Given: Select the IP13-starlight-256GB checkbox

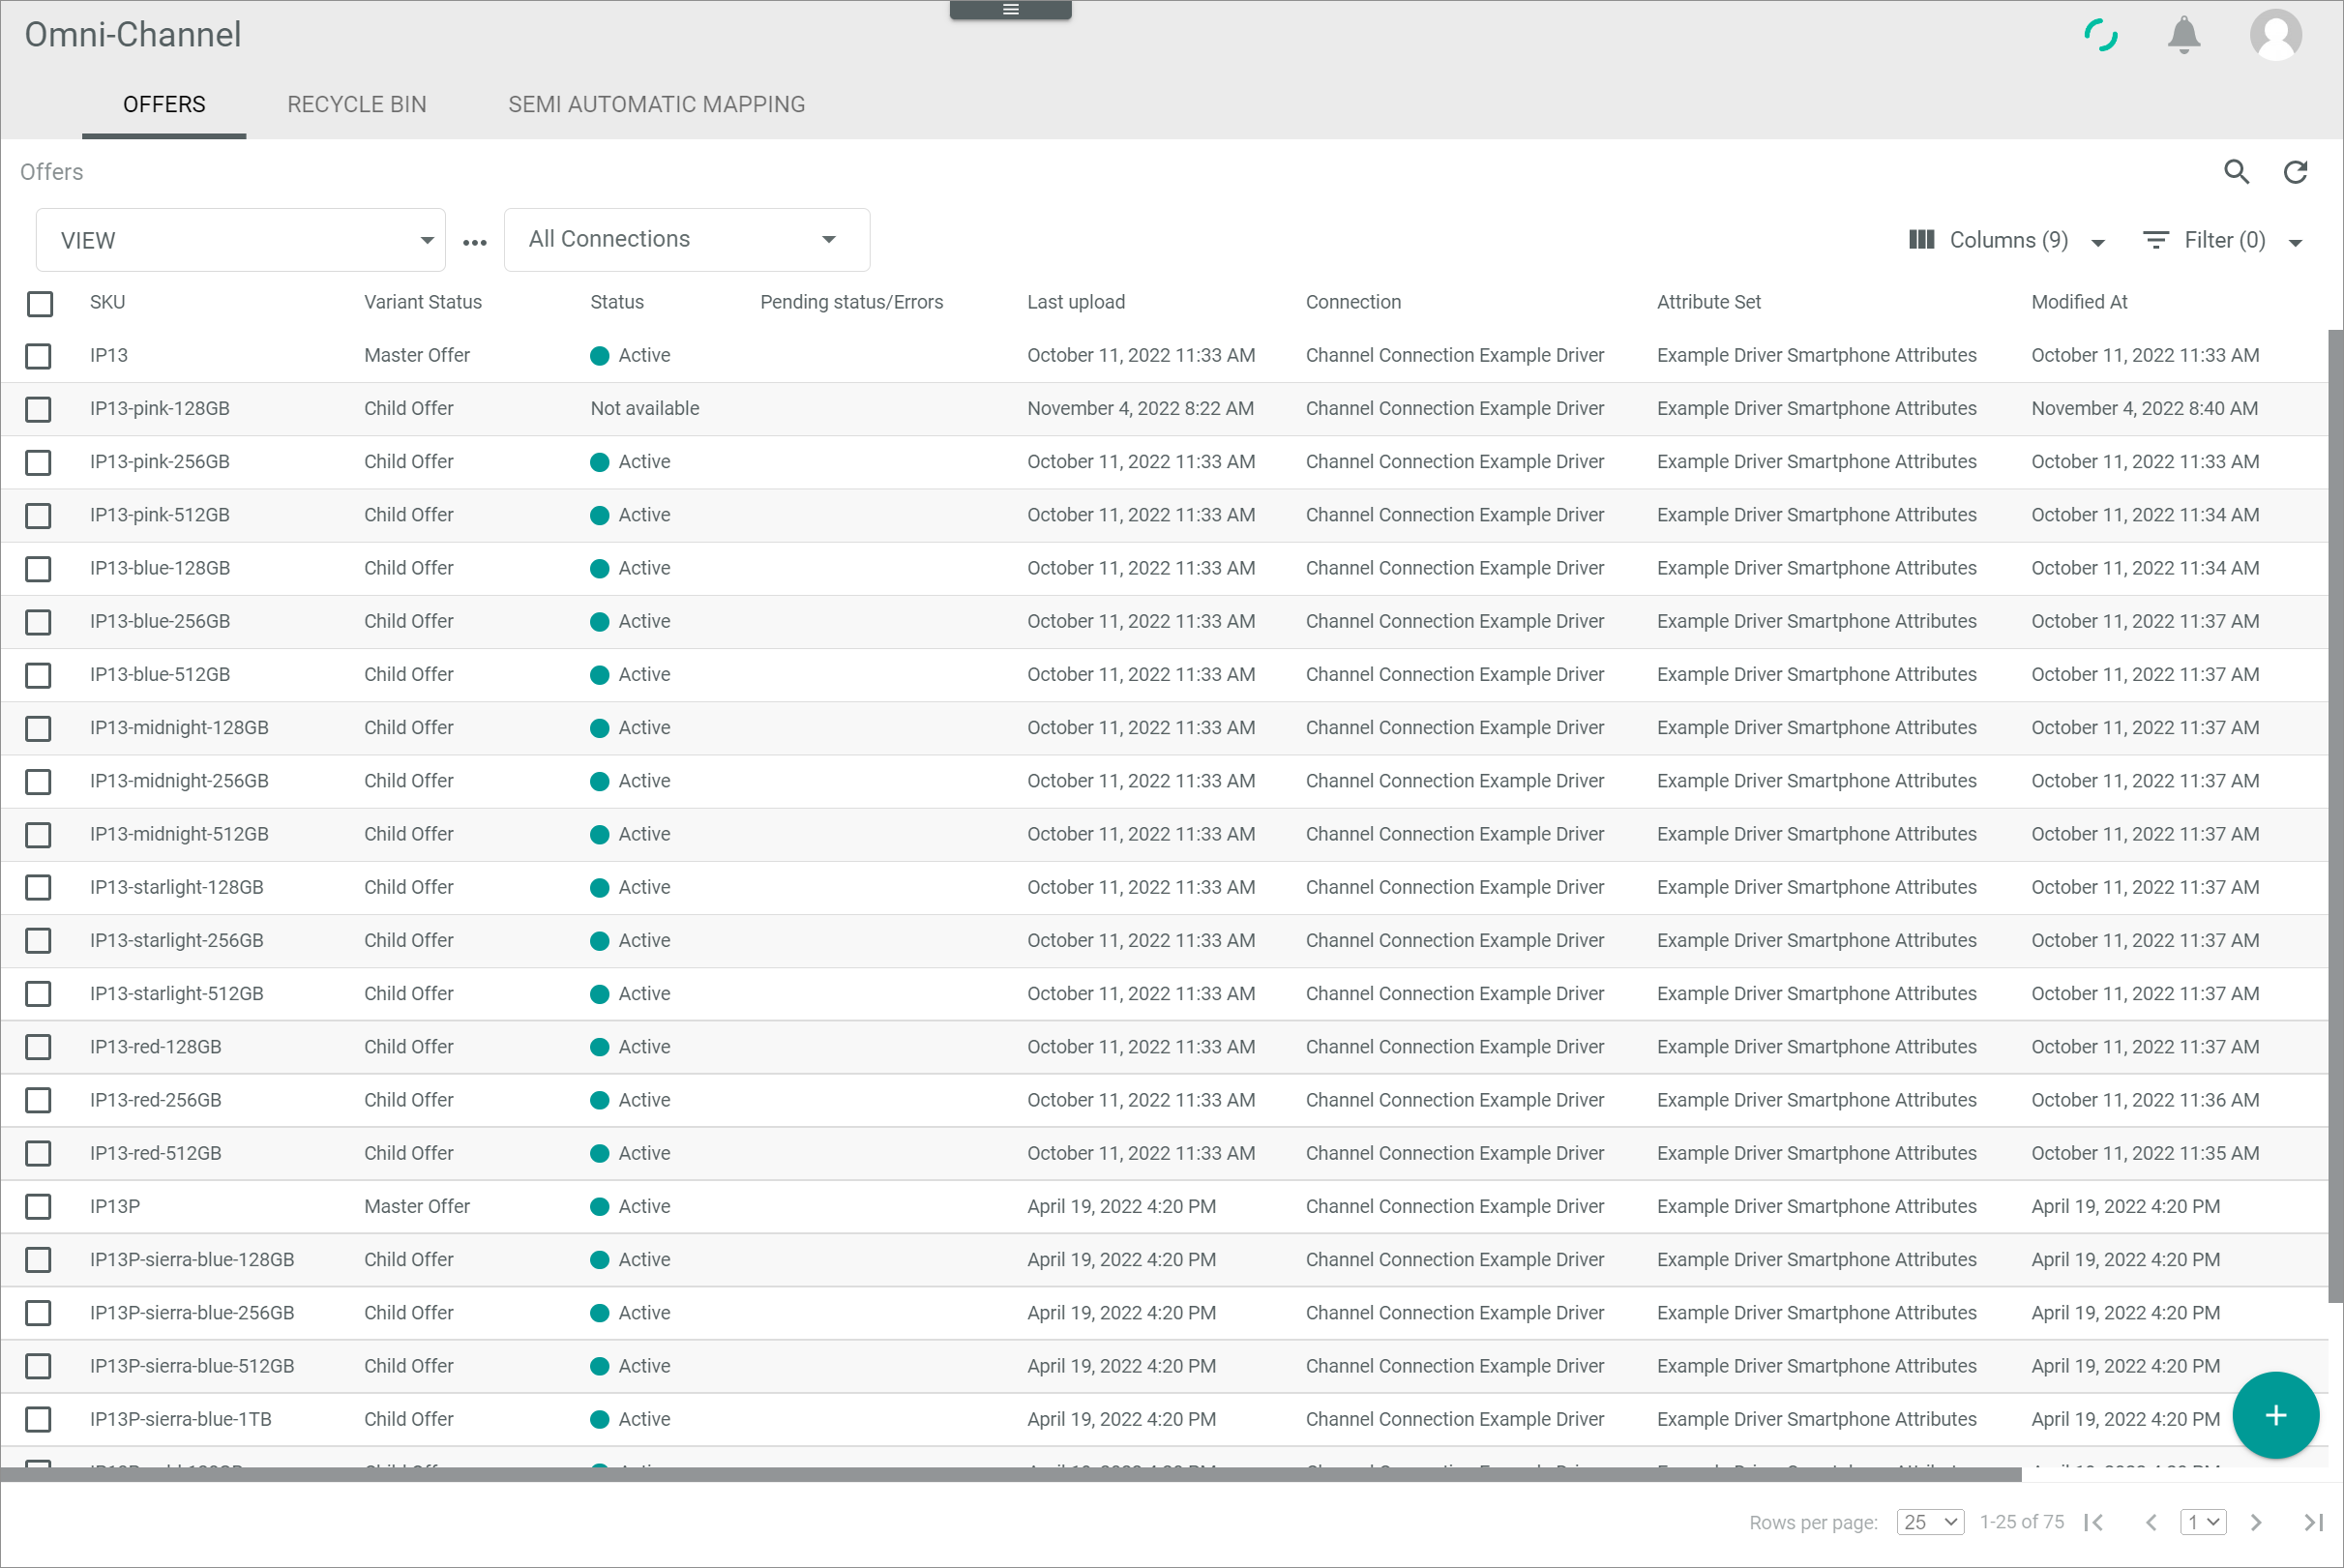Looking at the screenshot, I should tap(38, 941).
